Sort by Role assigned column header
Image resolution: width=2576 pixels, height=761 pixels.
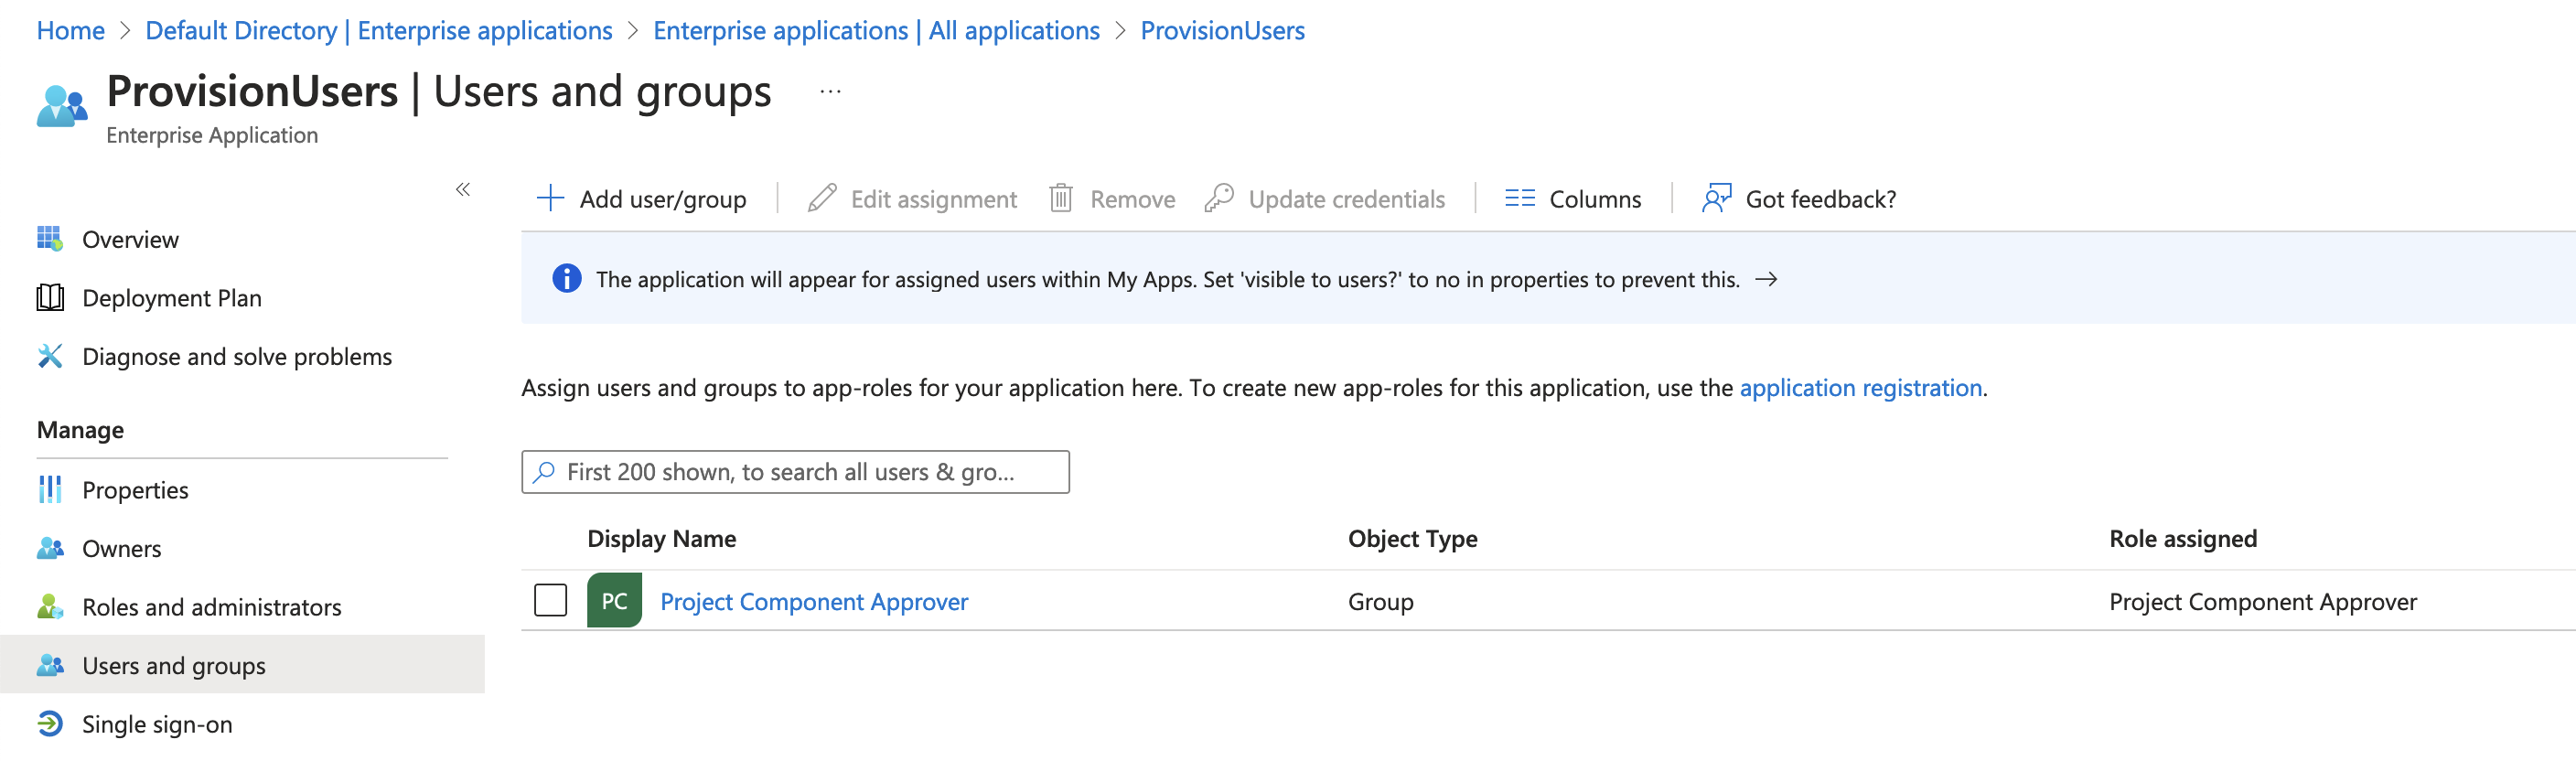coord(2183,539)
